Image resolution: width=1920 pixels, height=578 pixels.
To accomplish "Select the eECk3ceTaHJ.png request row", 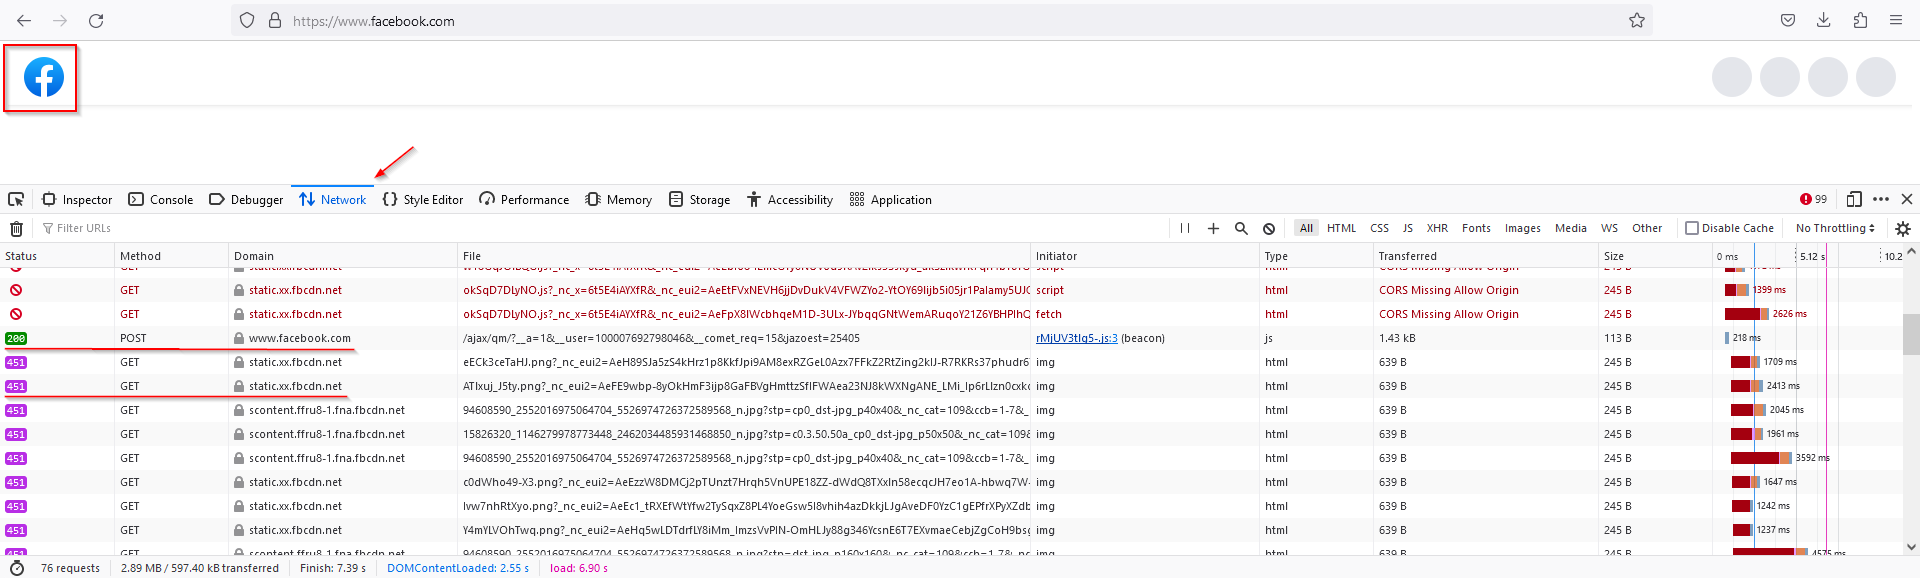I will tap(951, 362).
